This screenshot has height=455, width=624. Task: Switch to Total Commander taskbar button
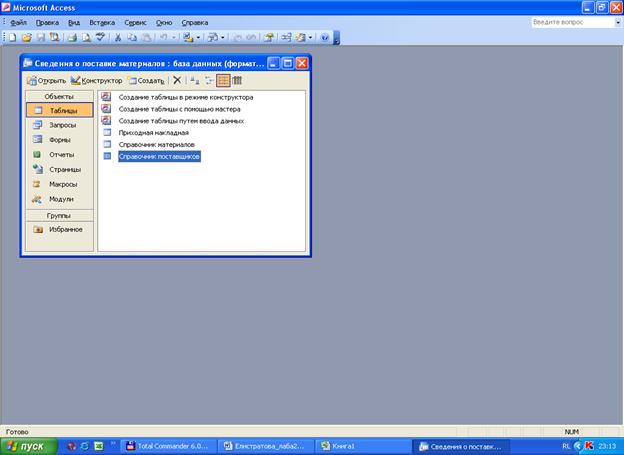[169, 446]
